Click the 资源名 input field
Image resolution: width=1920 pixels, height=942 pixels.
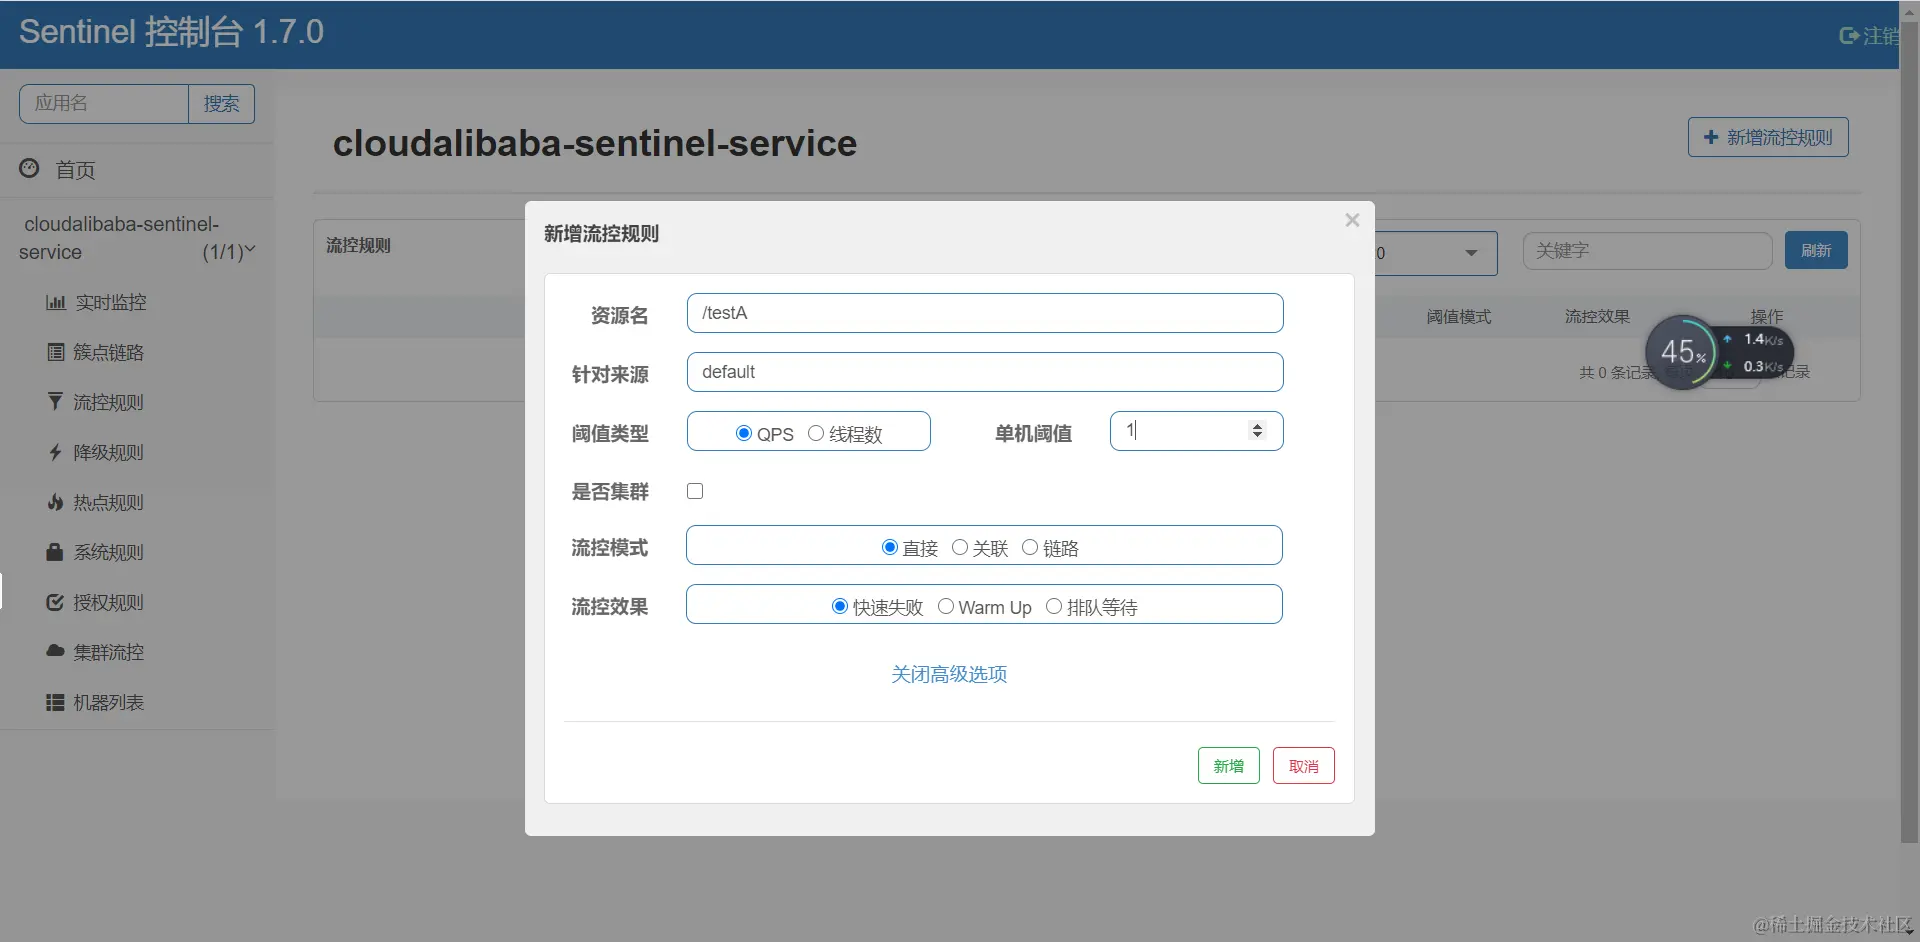pyautogui.click(x=984, y=313)
